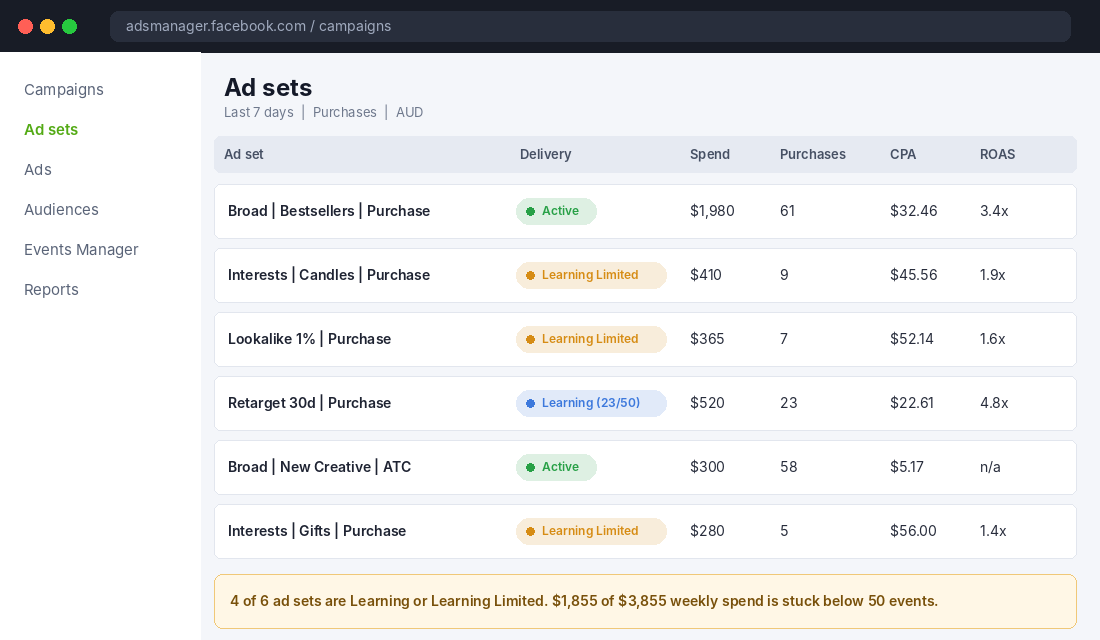
Task: Click the n/a ROAS value
Action: pos(990,467)
